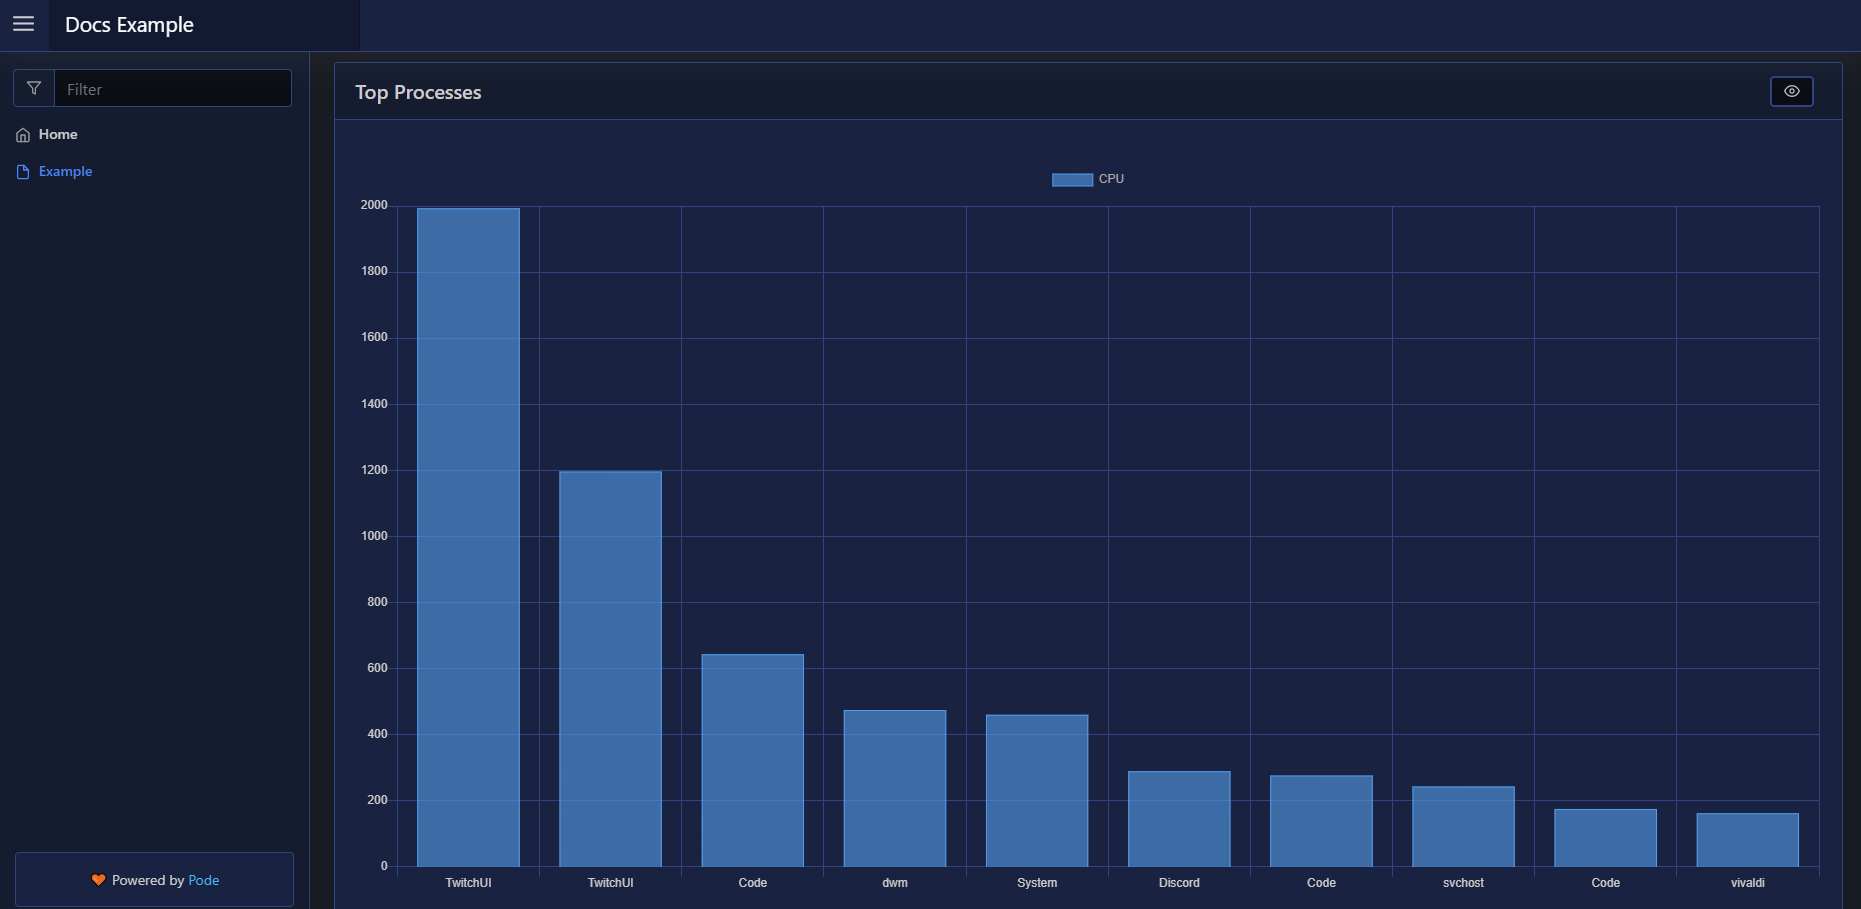Click the tallest TwitchUI bar near 2000

468,537
